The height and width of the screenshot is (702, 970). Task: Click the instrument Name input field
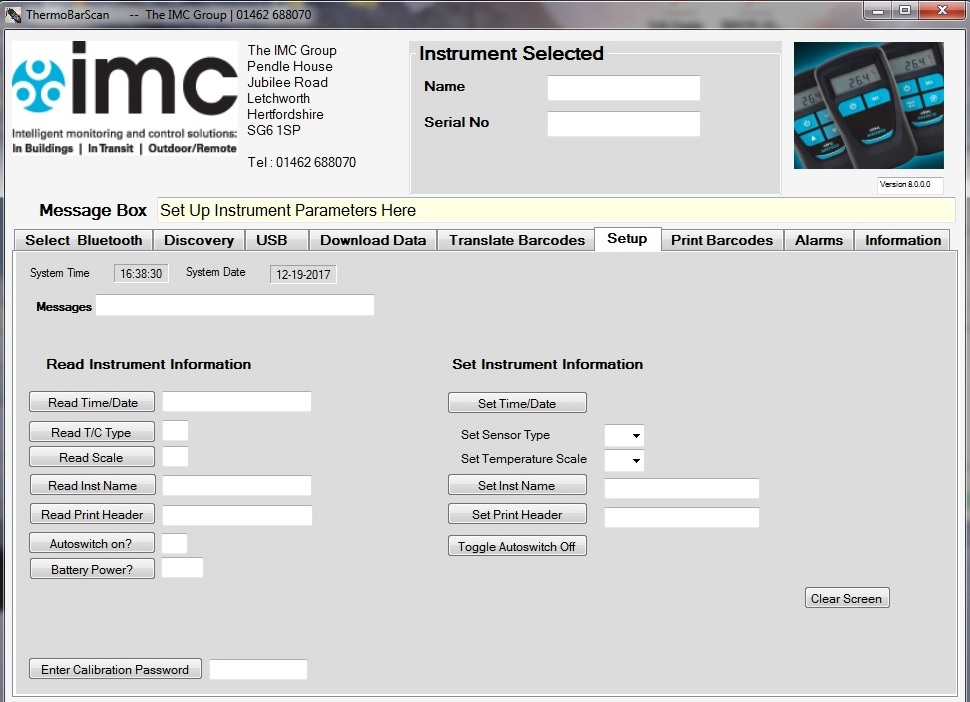coord(623,88)
